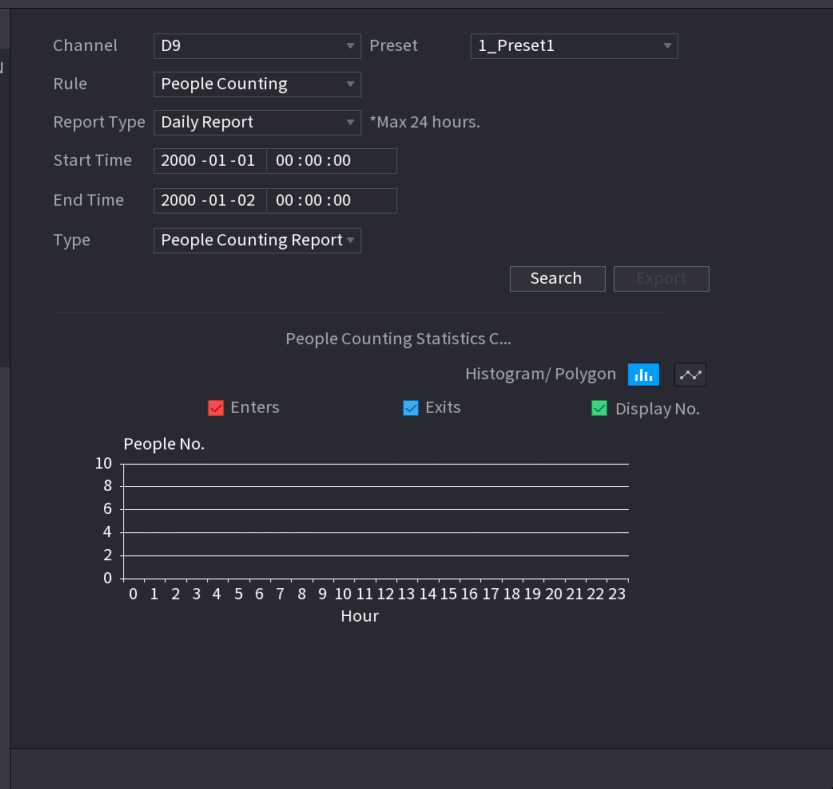Image resolution: width=833 pixels, height=789 pixels.
Task: Switch chart to histogram view
Action: 643,375
